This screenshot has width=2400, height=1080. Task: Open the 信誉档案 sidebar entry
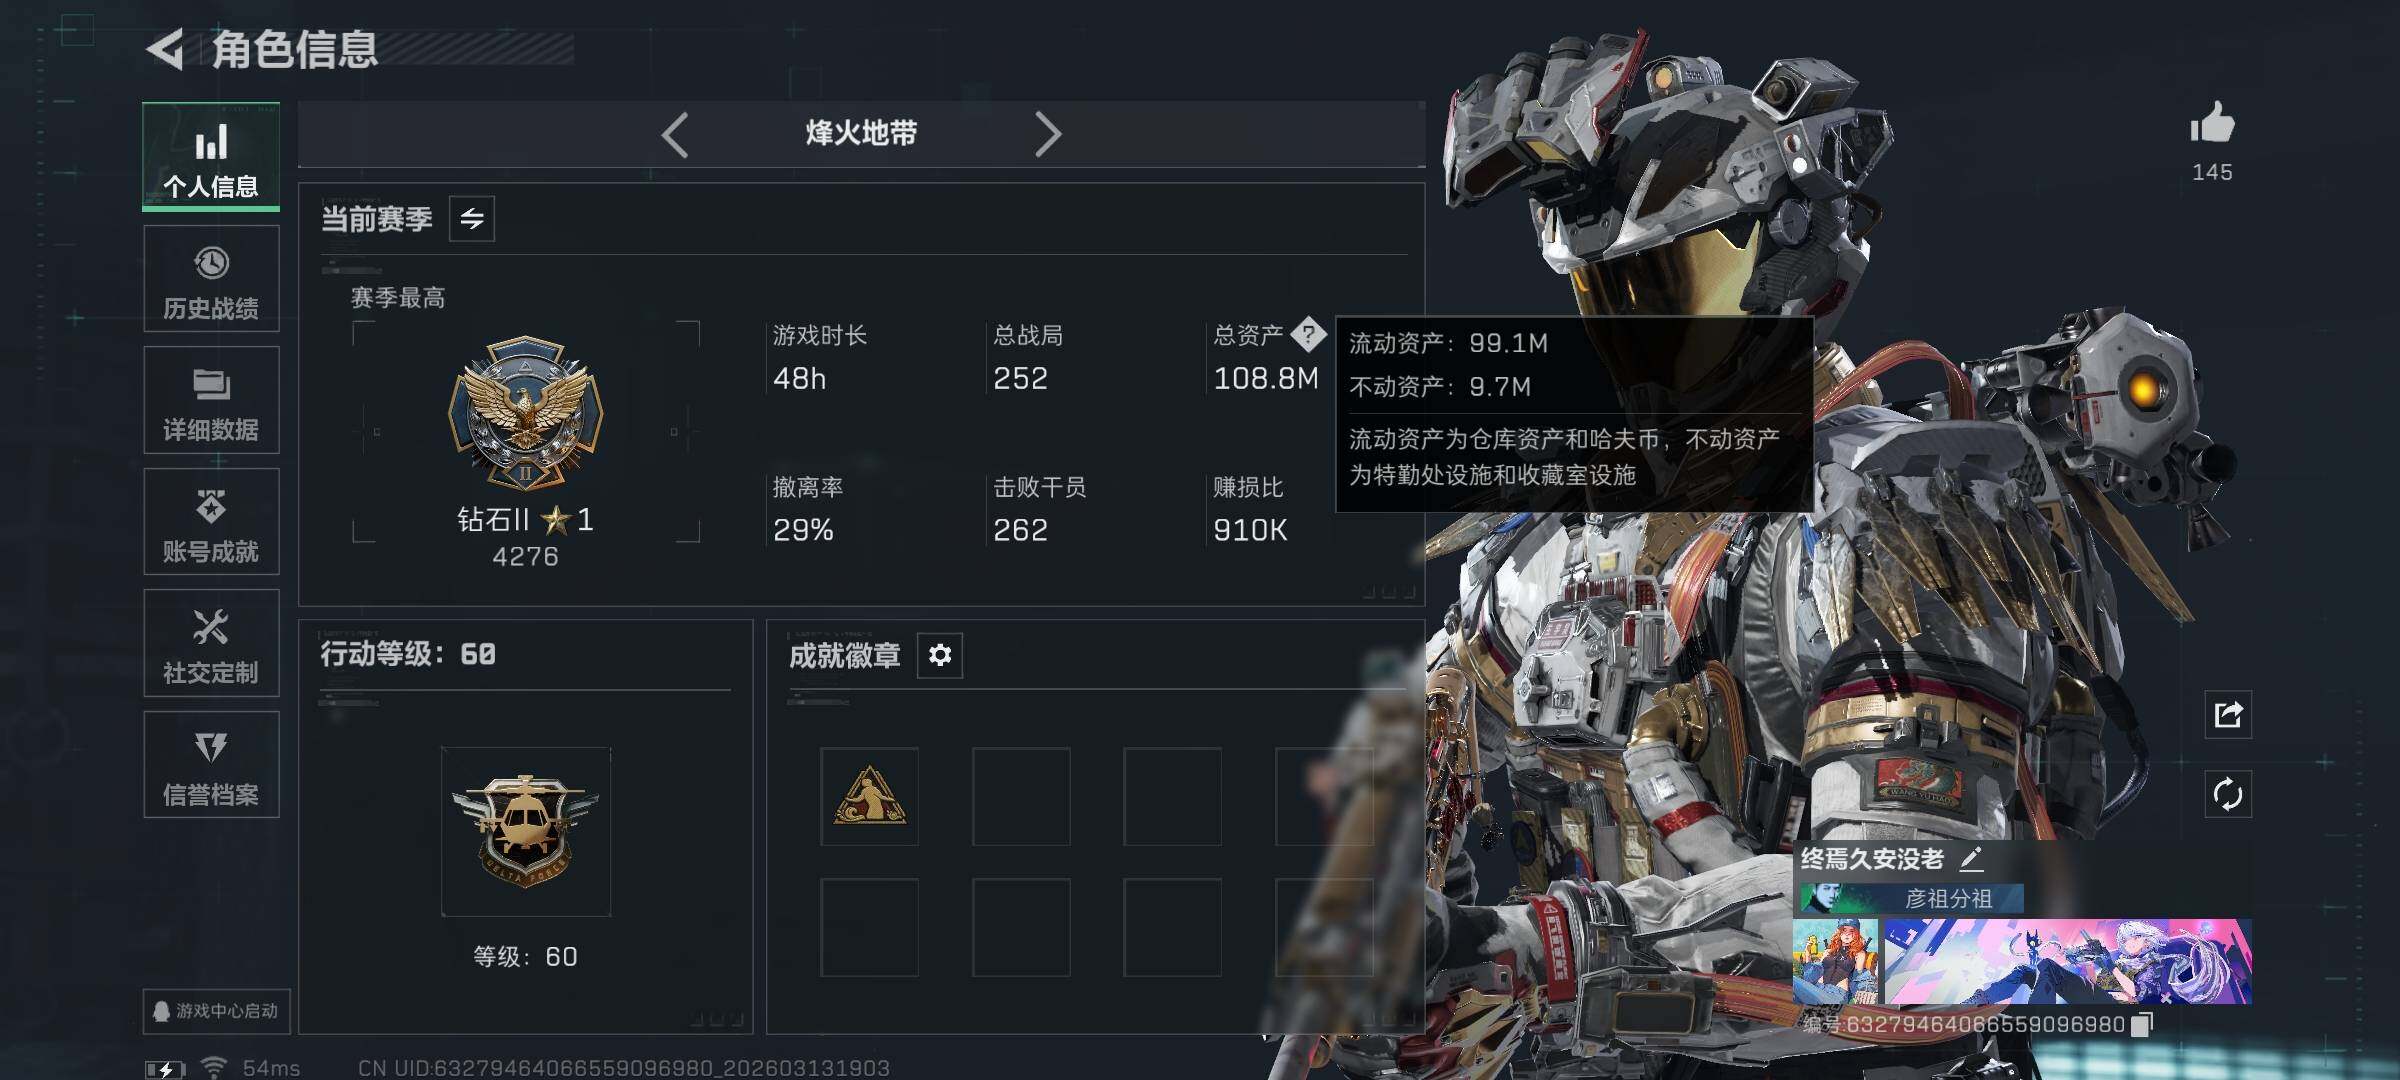point(211,765)
